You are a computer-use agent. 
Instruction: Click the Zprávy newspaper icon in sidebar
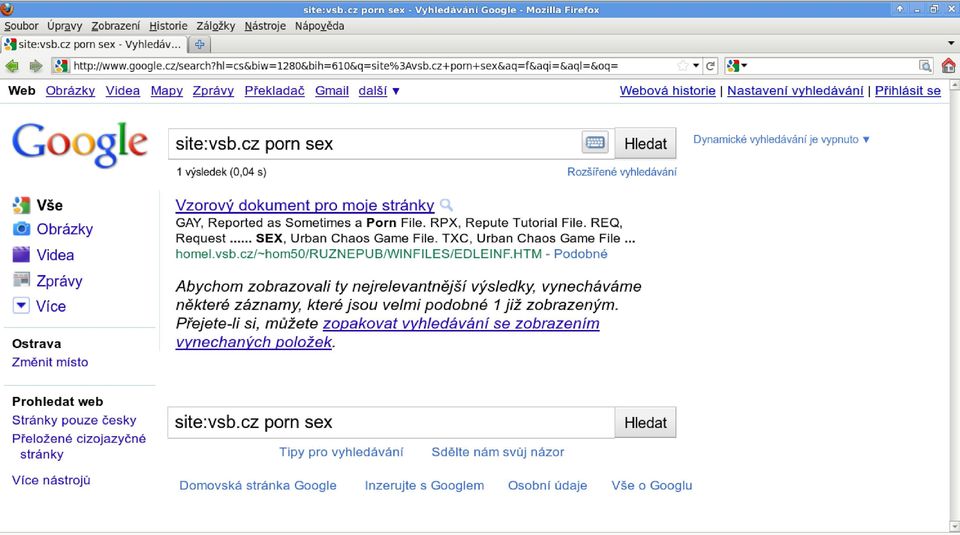point(21,280)
